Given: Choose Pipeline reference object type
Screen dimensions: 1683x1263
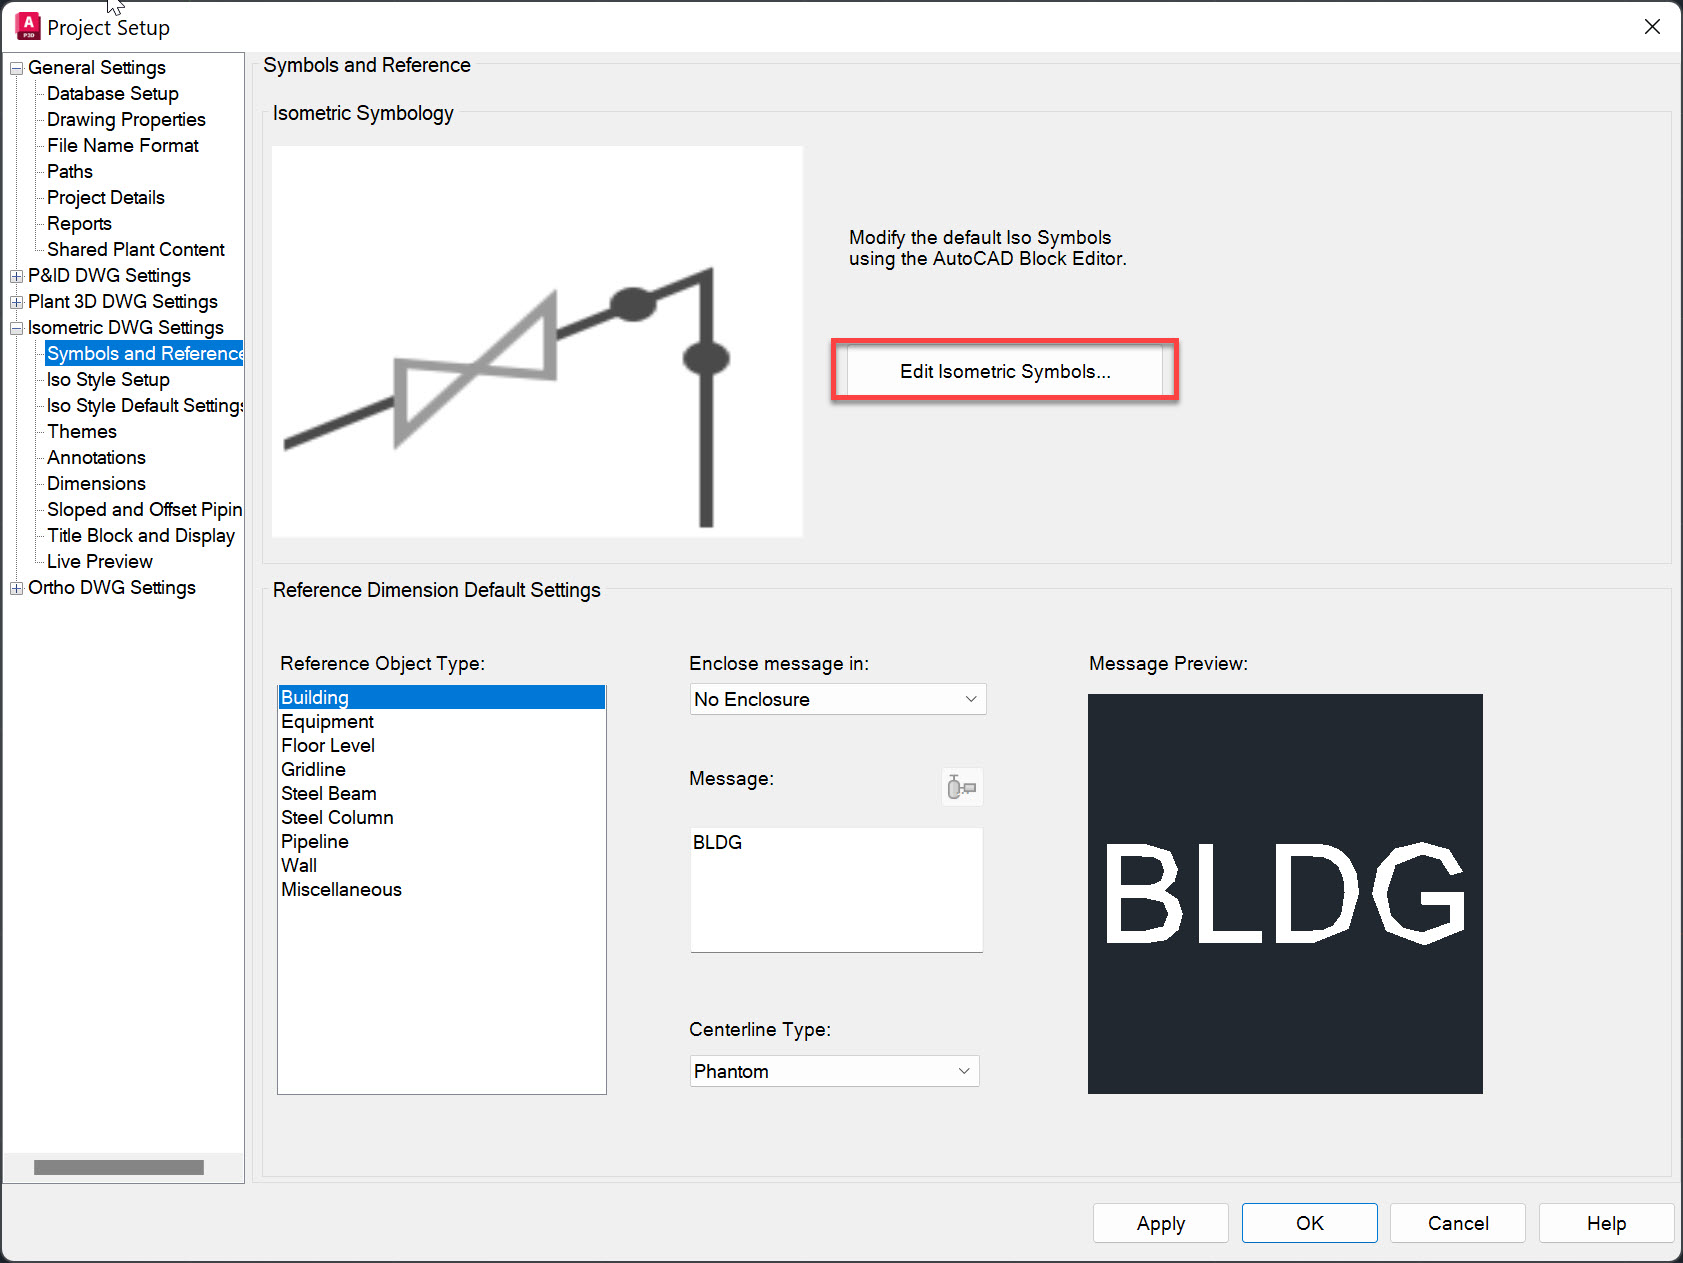Looking at the screenshot, I should pyautogui.click(x=441, y=841).
